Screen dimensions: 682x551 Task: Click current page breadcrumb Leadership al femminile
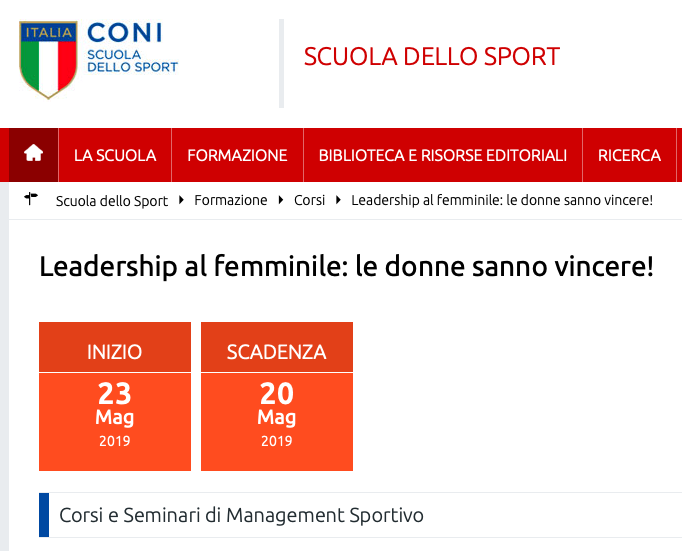(502, 200)
